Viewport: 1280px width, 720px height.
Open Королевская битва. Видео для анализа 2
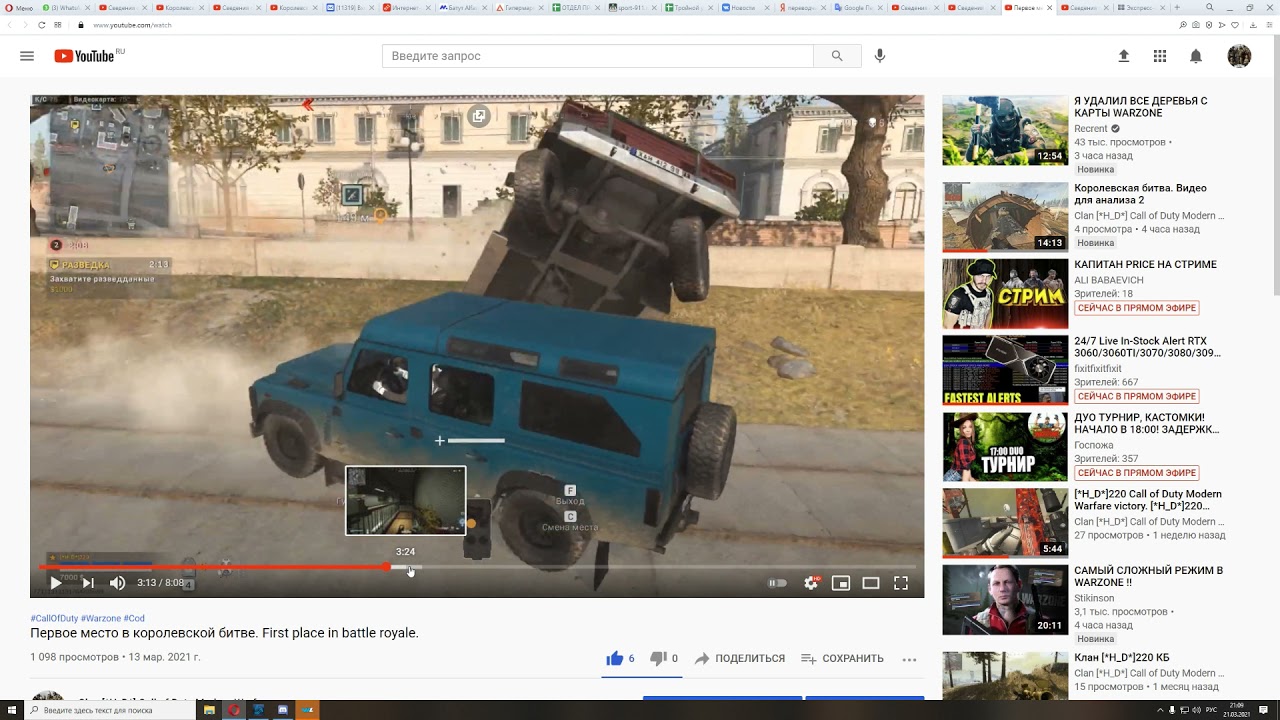[x=1140, y=194]
